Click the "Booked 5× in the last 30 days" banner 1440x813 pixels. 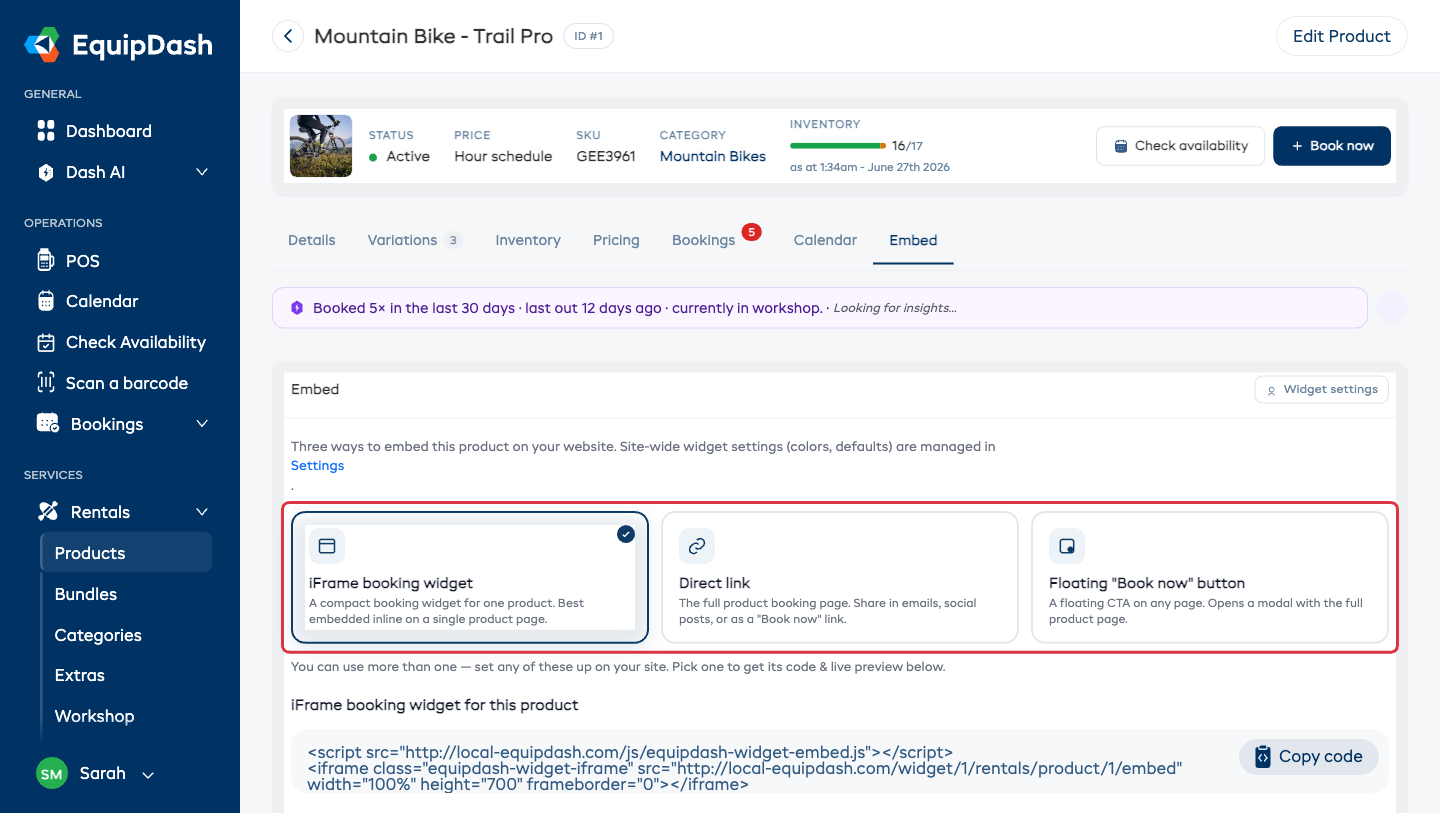820,308
